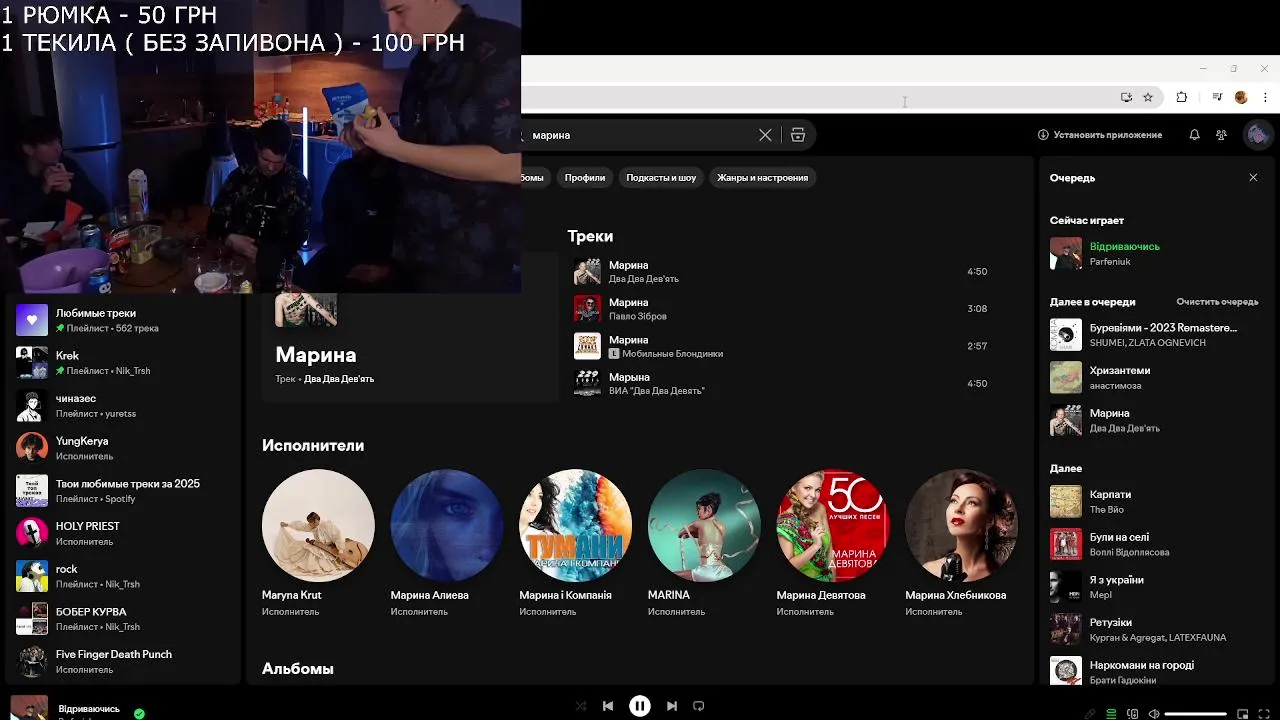This screenshot has width=1280, height=720.
Task: Skip to the next track
Action: point(672,706)
